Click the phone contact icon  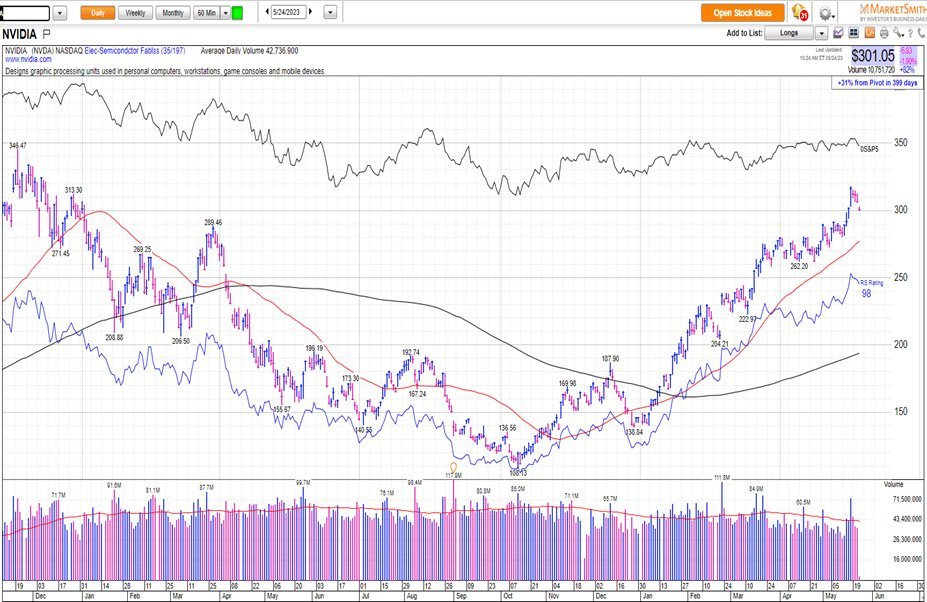point(921,33)
